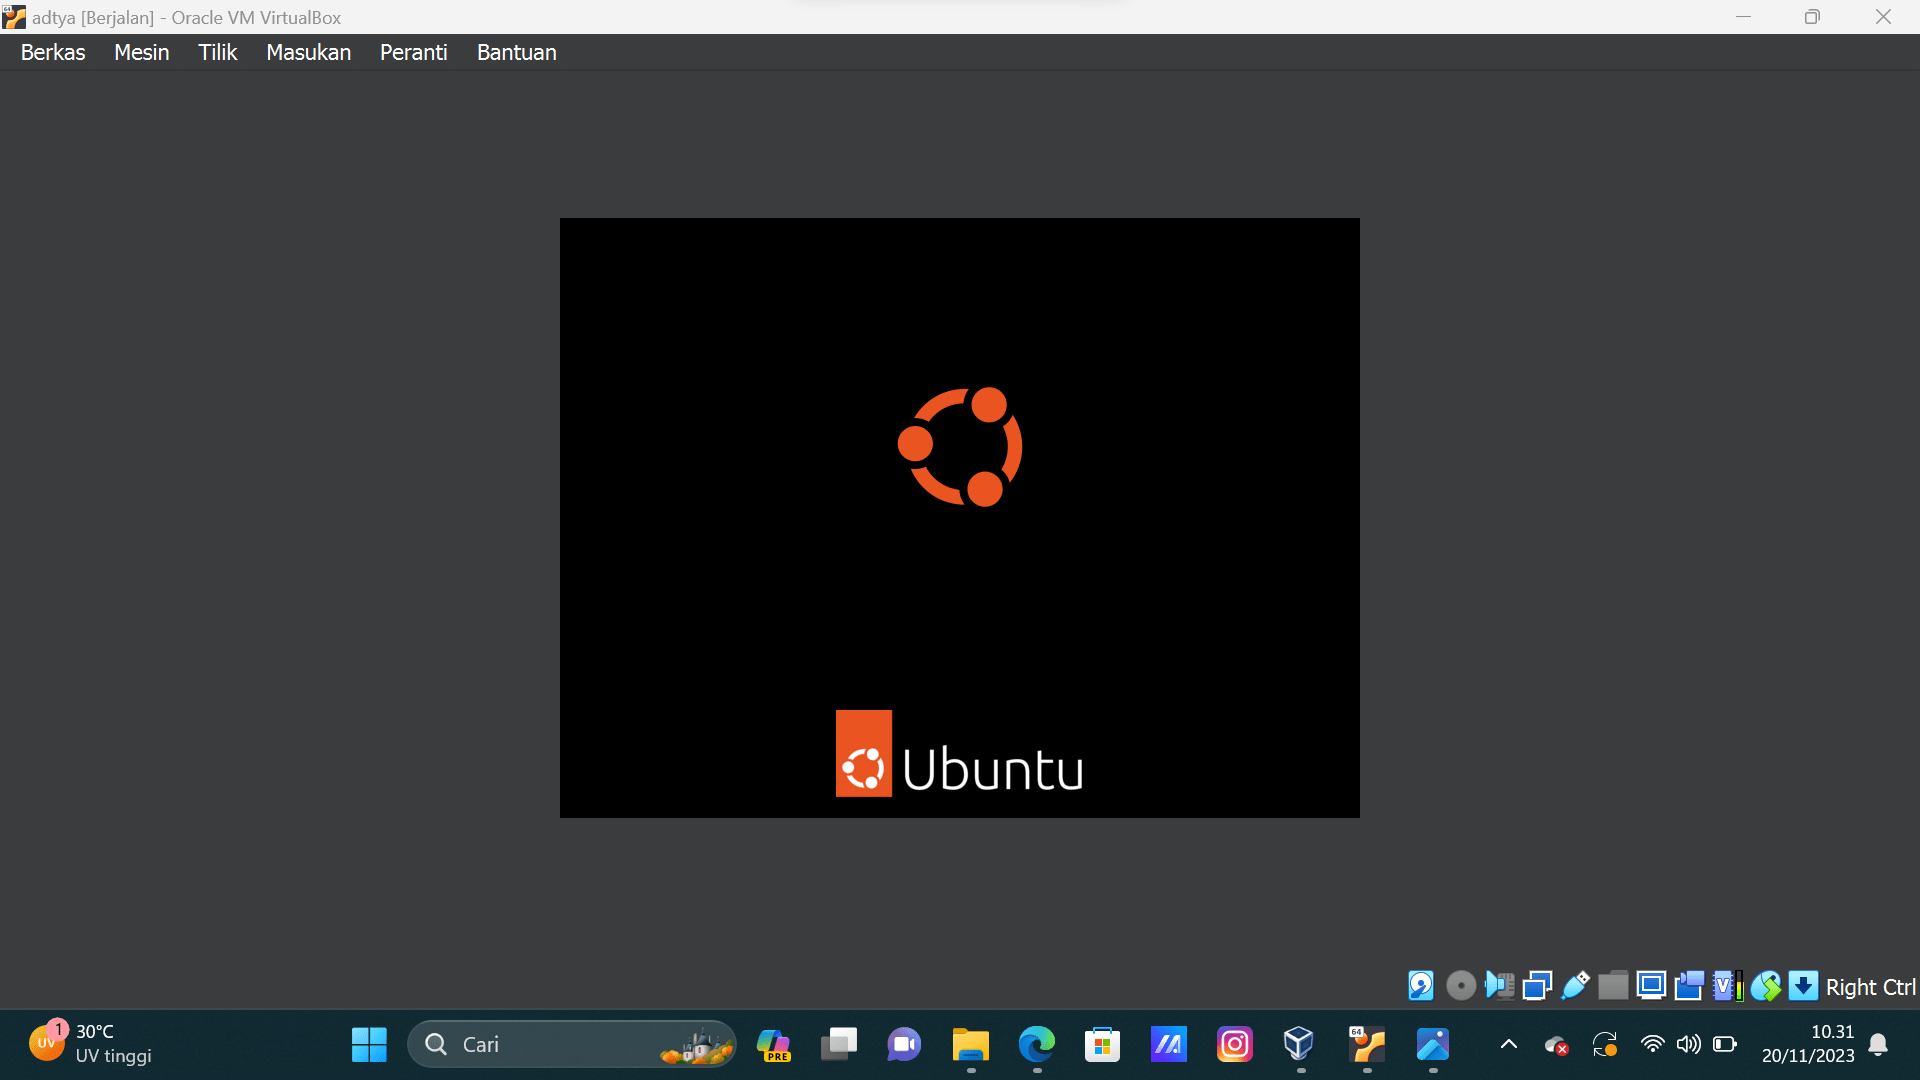Open the Masukan menu
Viewport: 1920px width, 1080px height.
(308, 52)
